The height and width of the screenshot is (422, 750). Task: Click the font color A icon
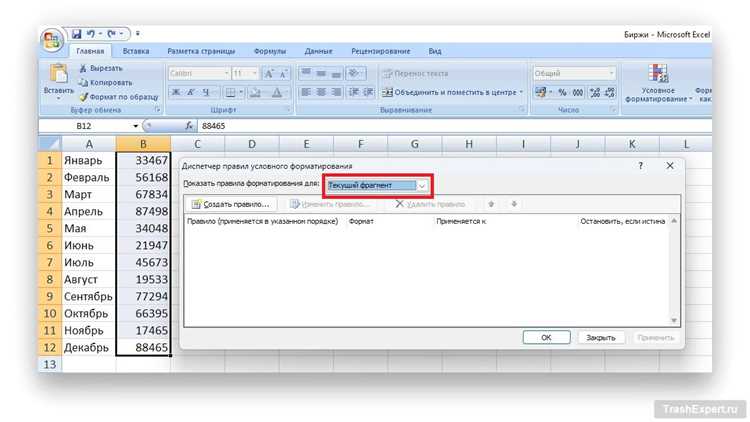coord(277,92)
